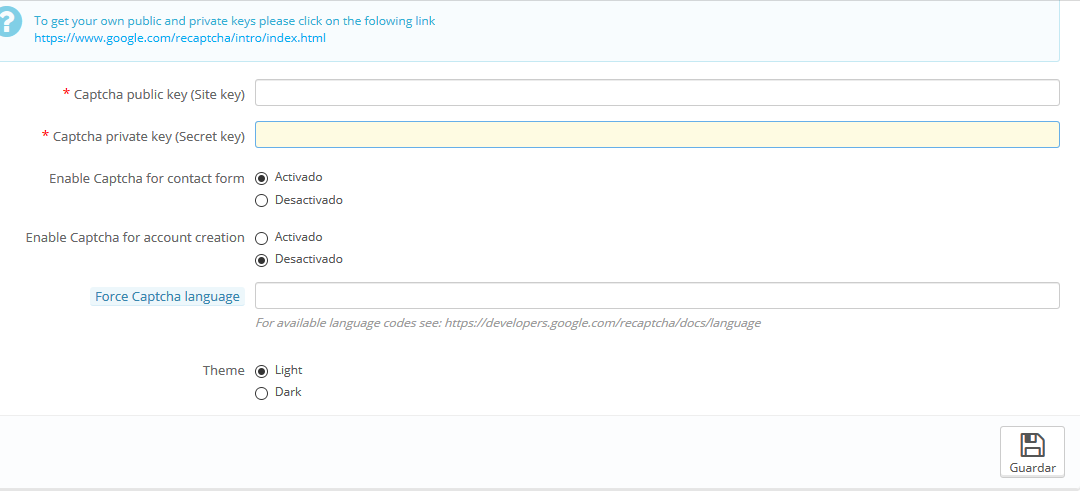Viewport: 1080px width, 499px height.
Task: Open the Google reCAPTCHA intro link
Action: [x=180, y=38]
